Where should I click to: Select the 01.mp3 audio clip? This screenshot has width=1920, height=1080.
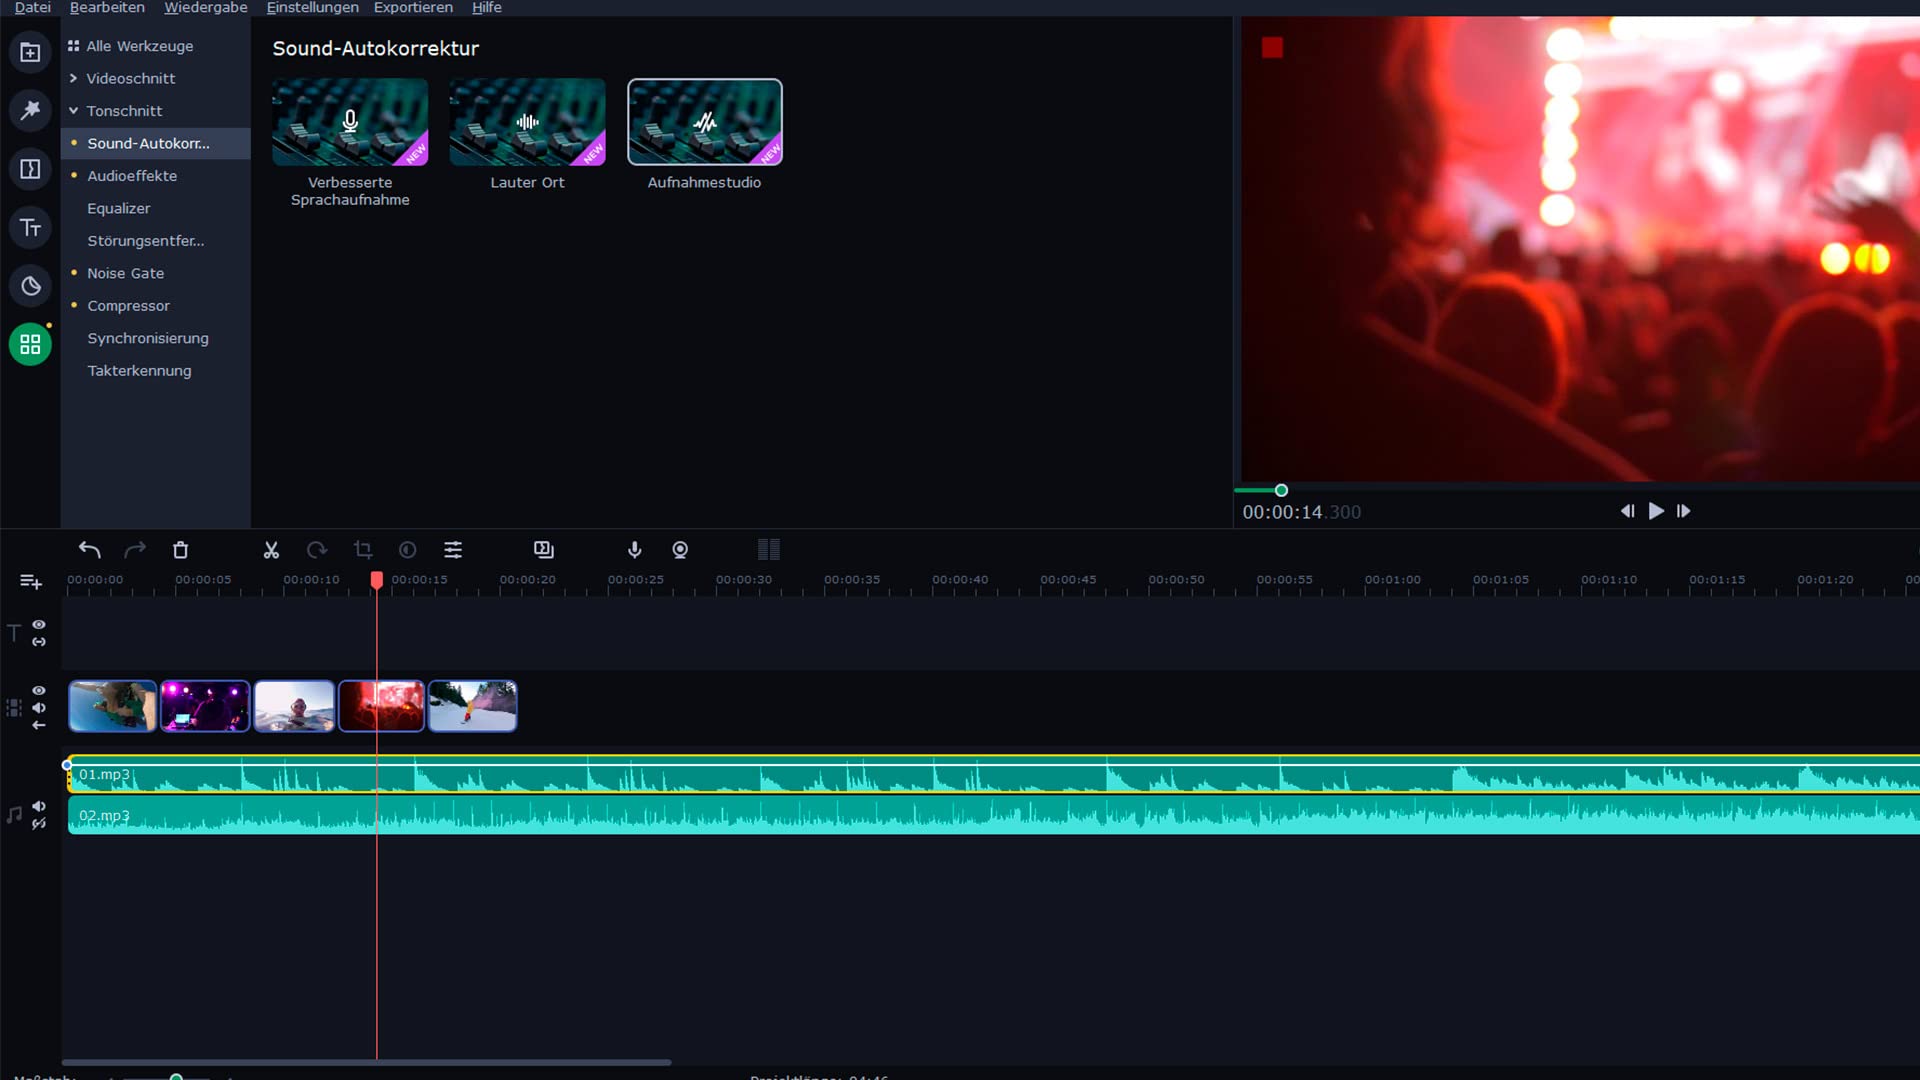coord(993,774)
